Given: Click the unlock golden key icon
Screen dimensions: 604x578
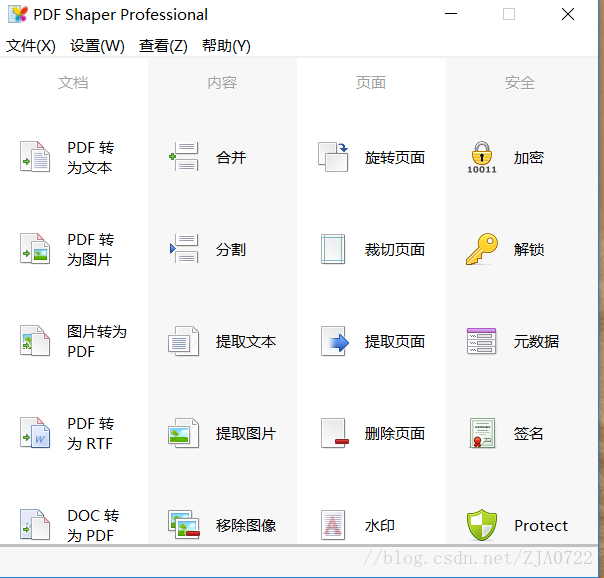Looking at the screenshot, I should pyautogui.click(x=482, y=249).
